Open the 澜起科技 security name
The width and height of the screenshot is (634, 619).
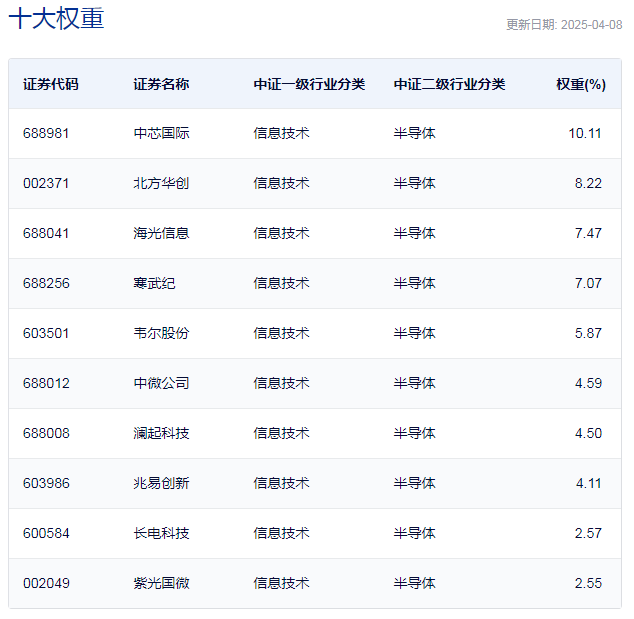(x=161, y=433)
